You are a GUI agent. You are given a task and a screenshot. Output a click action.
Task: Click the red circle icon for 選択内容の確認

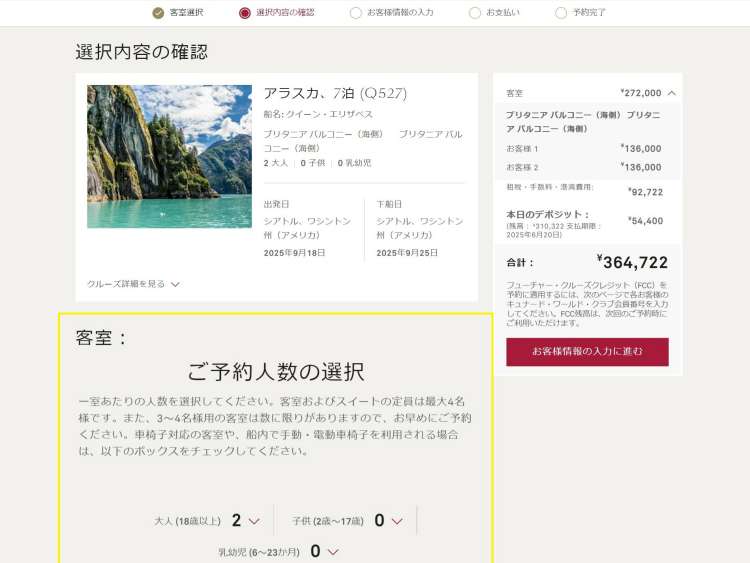(x=245, y=13)
